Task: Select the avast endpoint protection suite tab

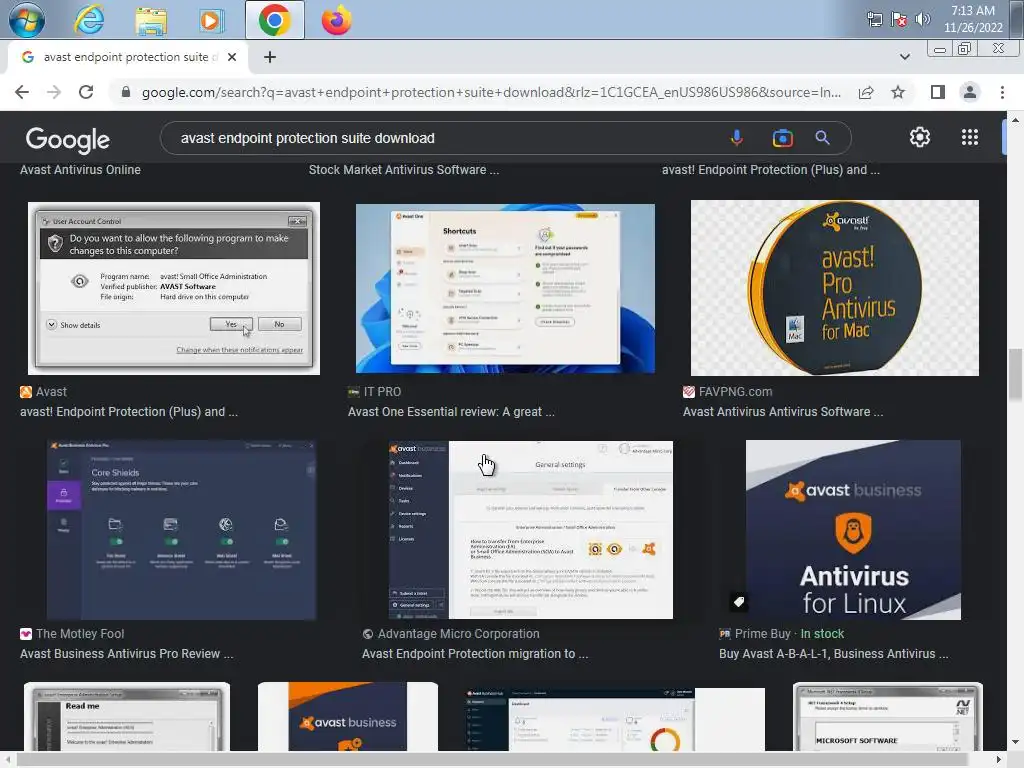Action: point(127,57)
